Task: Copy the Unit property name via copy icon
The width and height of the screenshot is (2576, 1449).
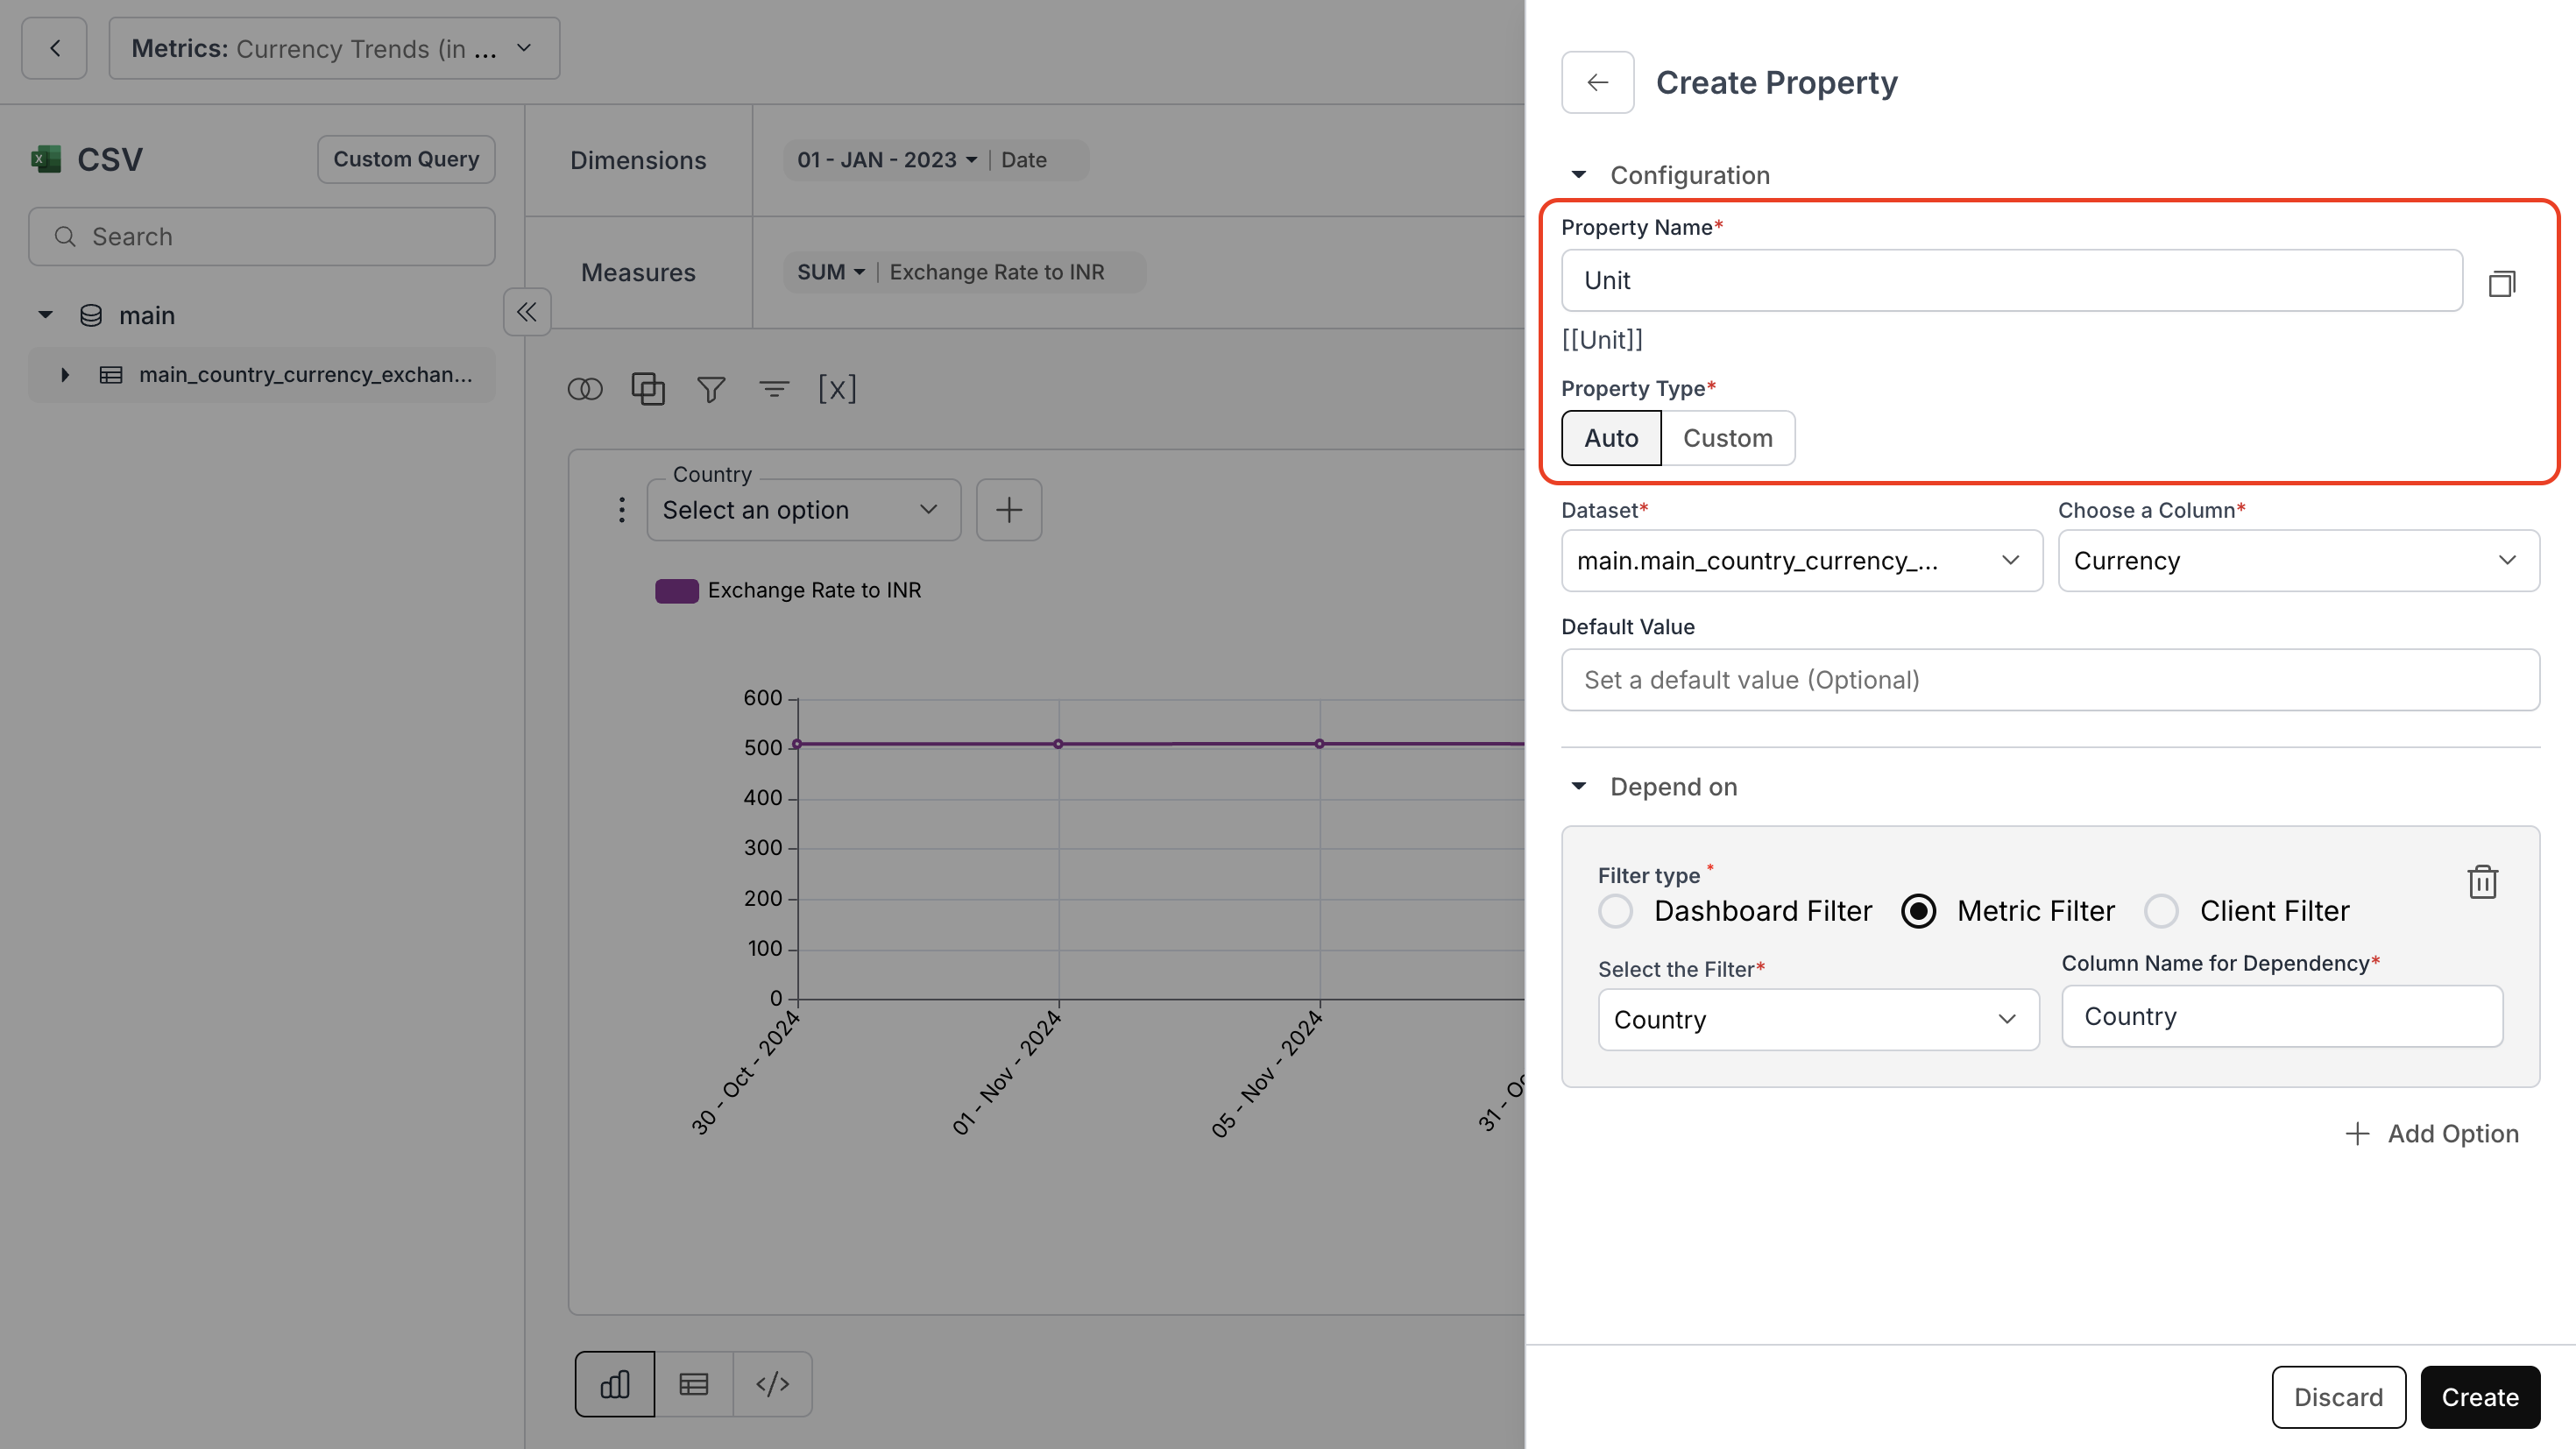Action: click(x=2503, y=283)
